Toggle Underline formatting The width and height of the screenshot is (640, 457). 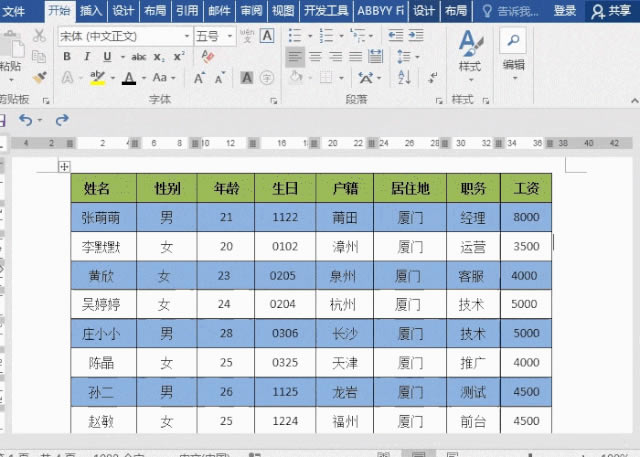tap(107, 57)
